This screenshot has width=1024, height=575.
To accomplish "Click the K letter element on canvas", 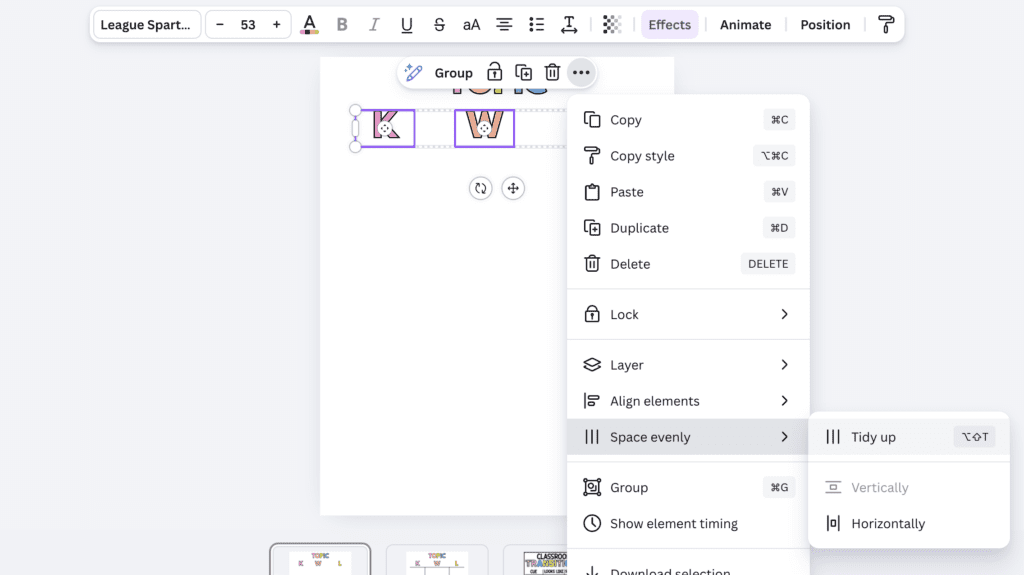I will pos(387,128).
